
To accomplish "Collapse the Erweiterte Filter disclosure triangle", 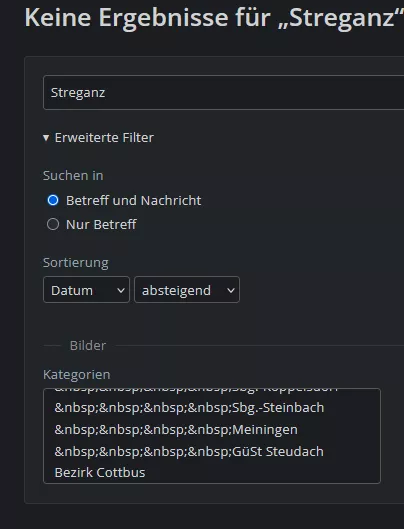I will click(x=46, y=138).
